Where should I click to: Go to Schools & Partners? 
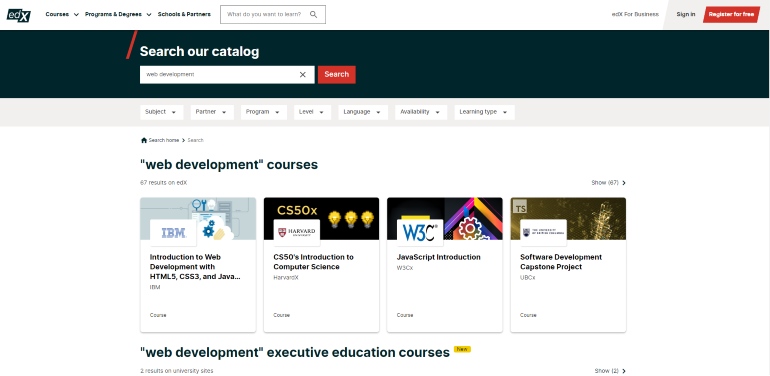coord(184,14)
